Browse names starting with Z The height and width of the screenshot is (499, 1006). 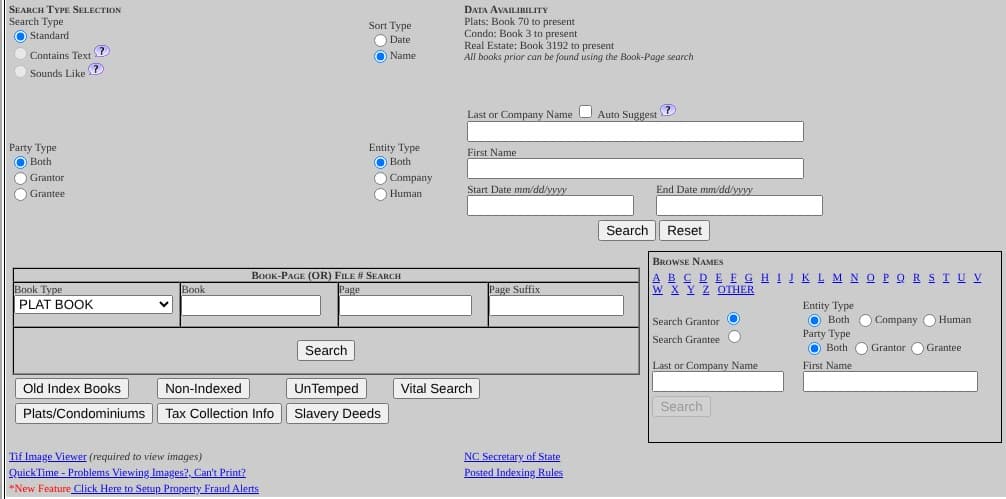pos(706,290)
